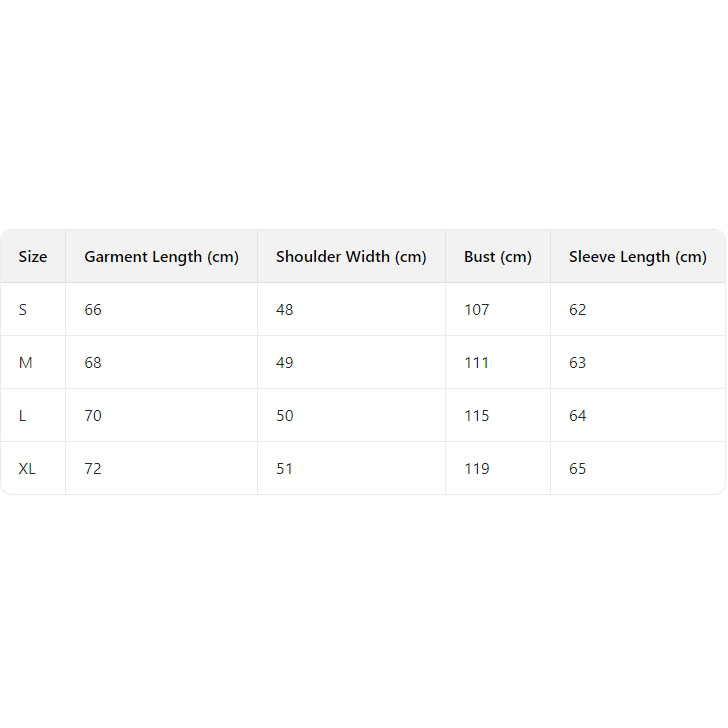Image resolution: width=728 pixels, height=728 pixels.
Task: Select sleeve length value 62
Action: [578, 310]
